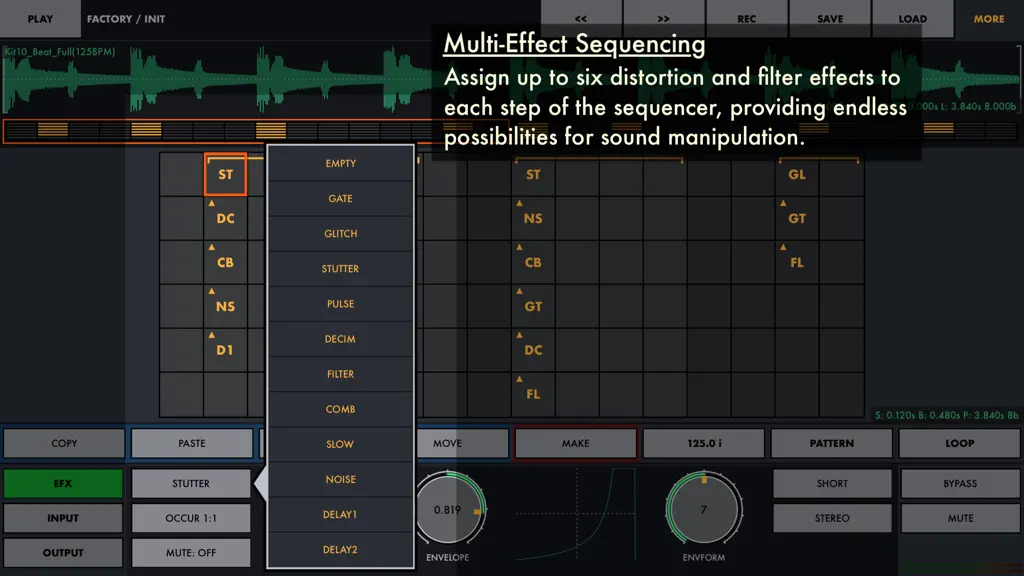
Task: Select the FL cell in the right column
Action: point(797,263)
